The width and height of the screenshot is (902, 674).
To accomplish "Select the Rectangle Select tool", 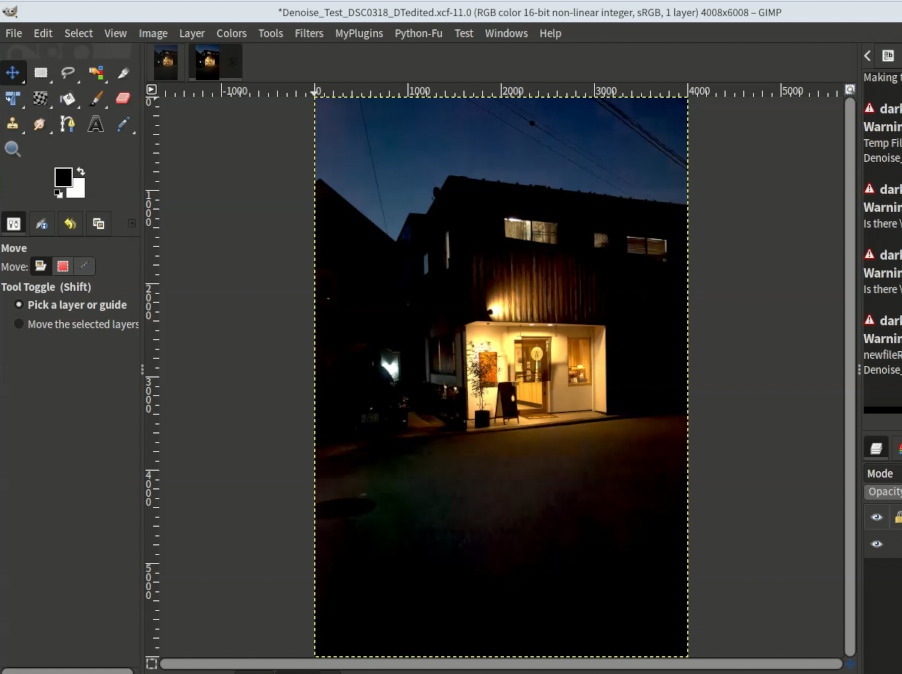I will coord(40,72).
